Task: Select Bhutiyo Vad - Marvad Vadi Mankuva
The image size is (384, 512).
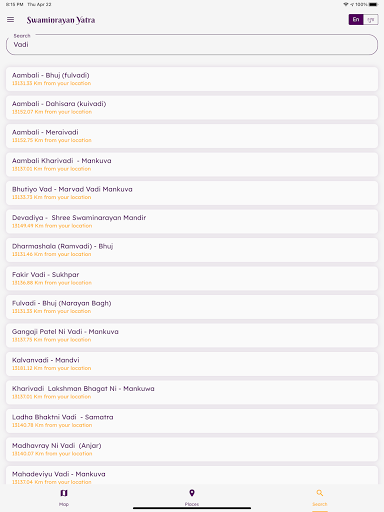Action: click(x=192, y=193)
